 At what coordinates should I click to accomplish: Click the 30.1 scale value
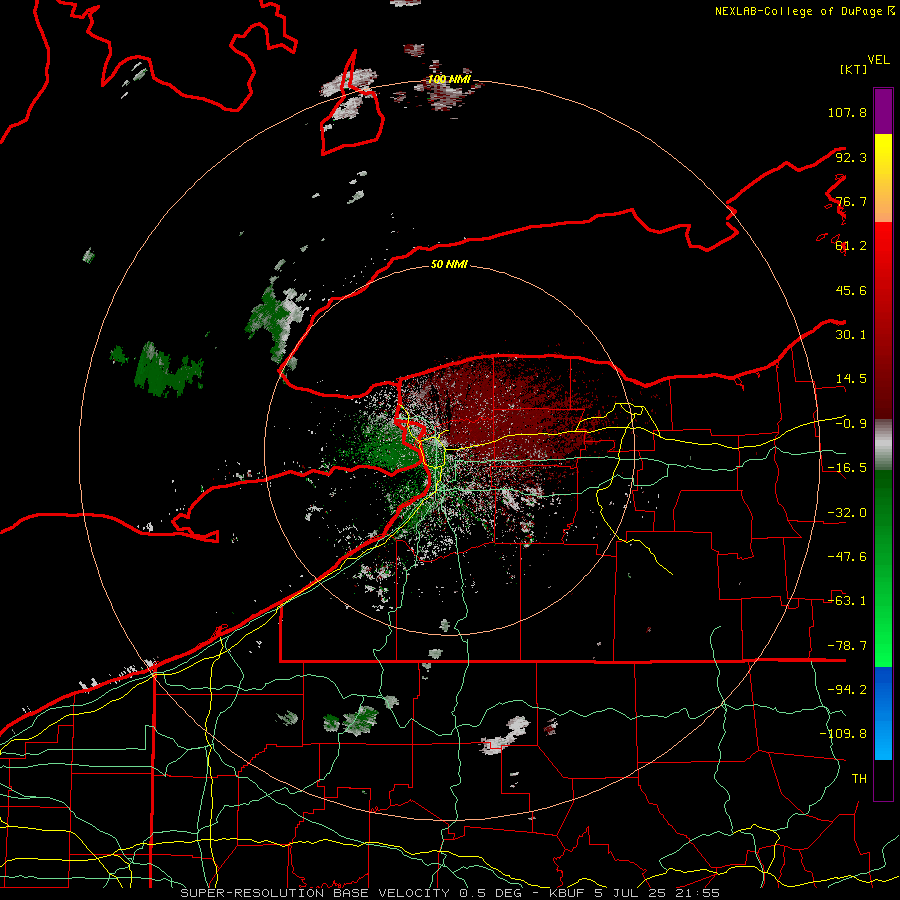click(x=851, y=335)
